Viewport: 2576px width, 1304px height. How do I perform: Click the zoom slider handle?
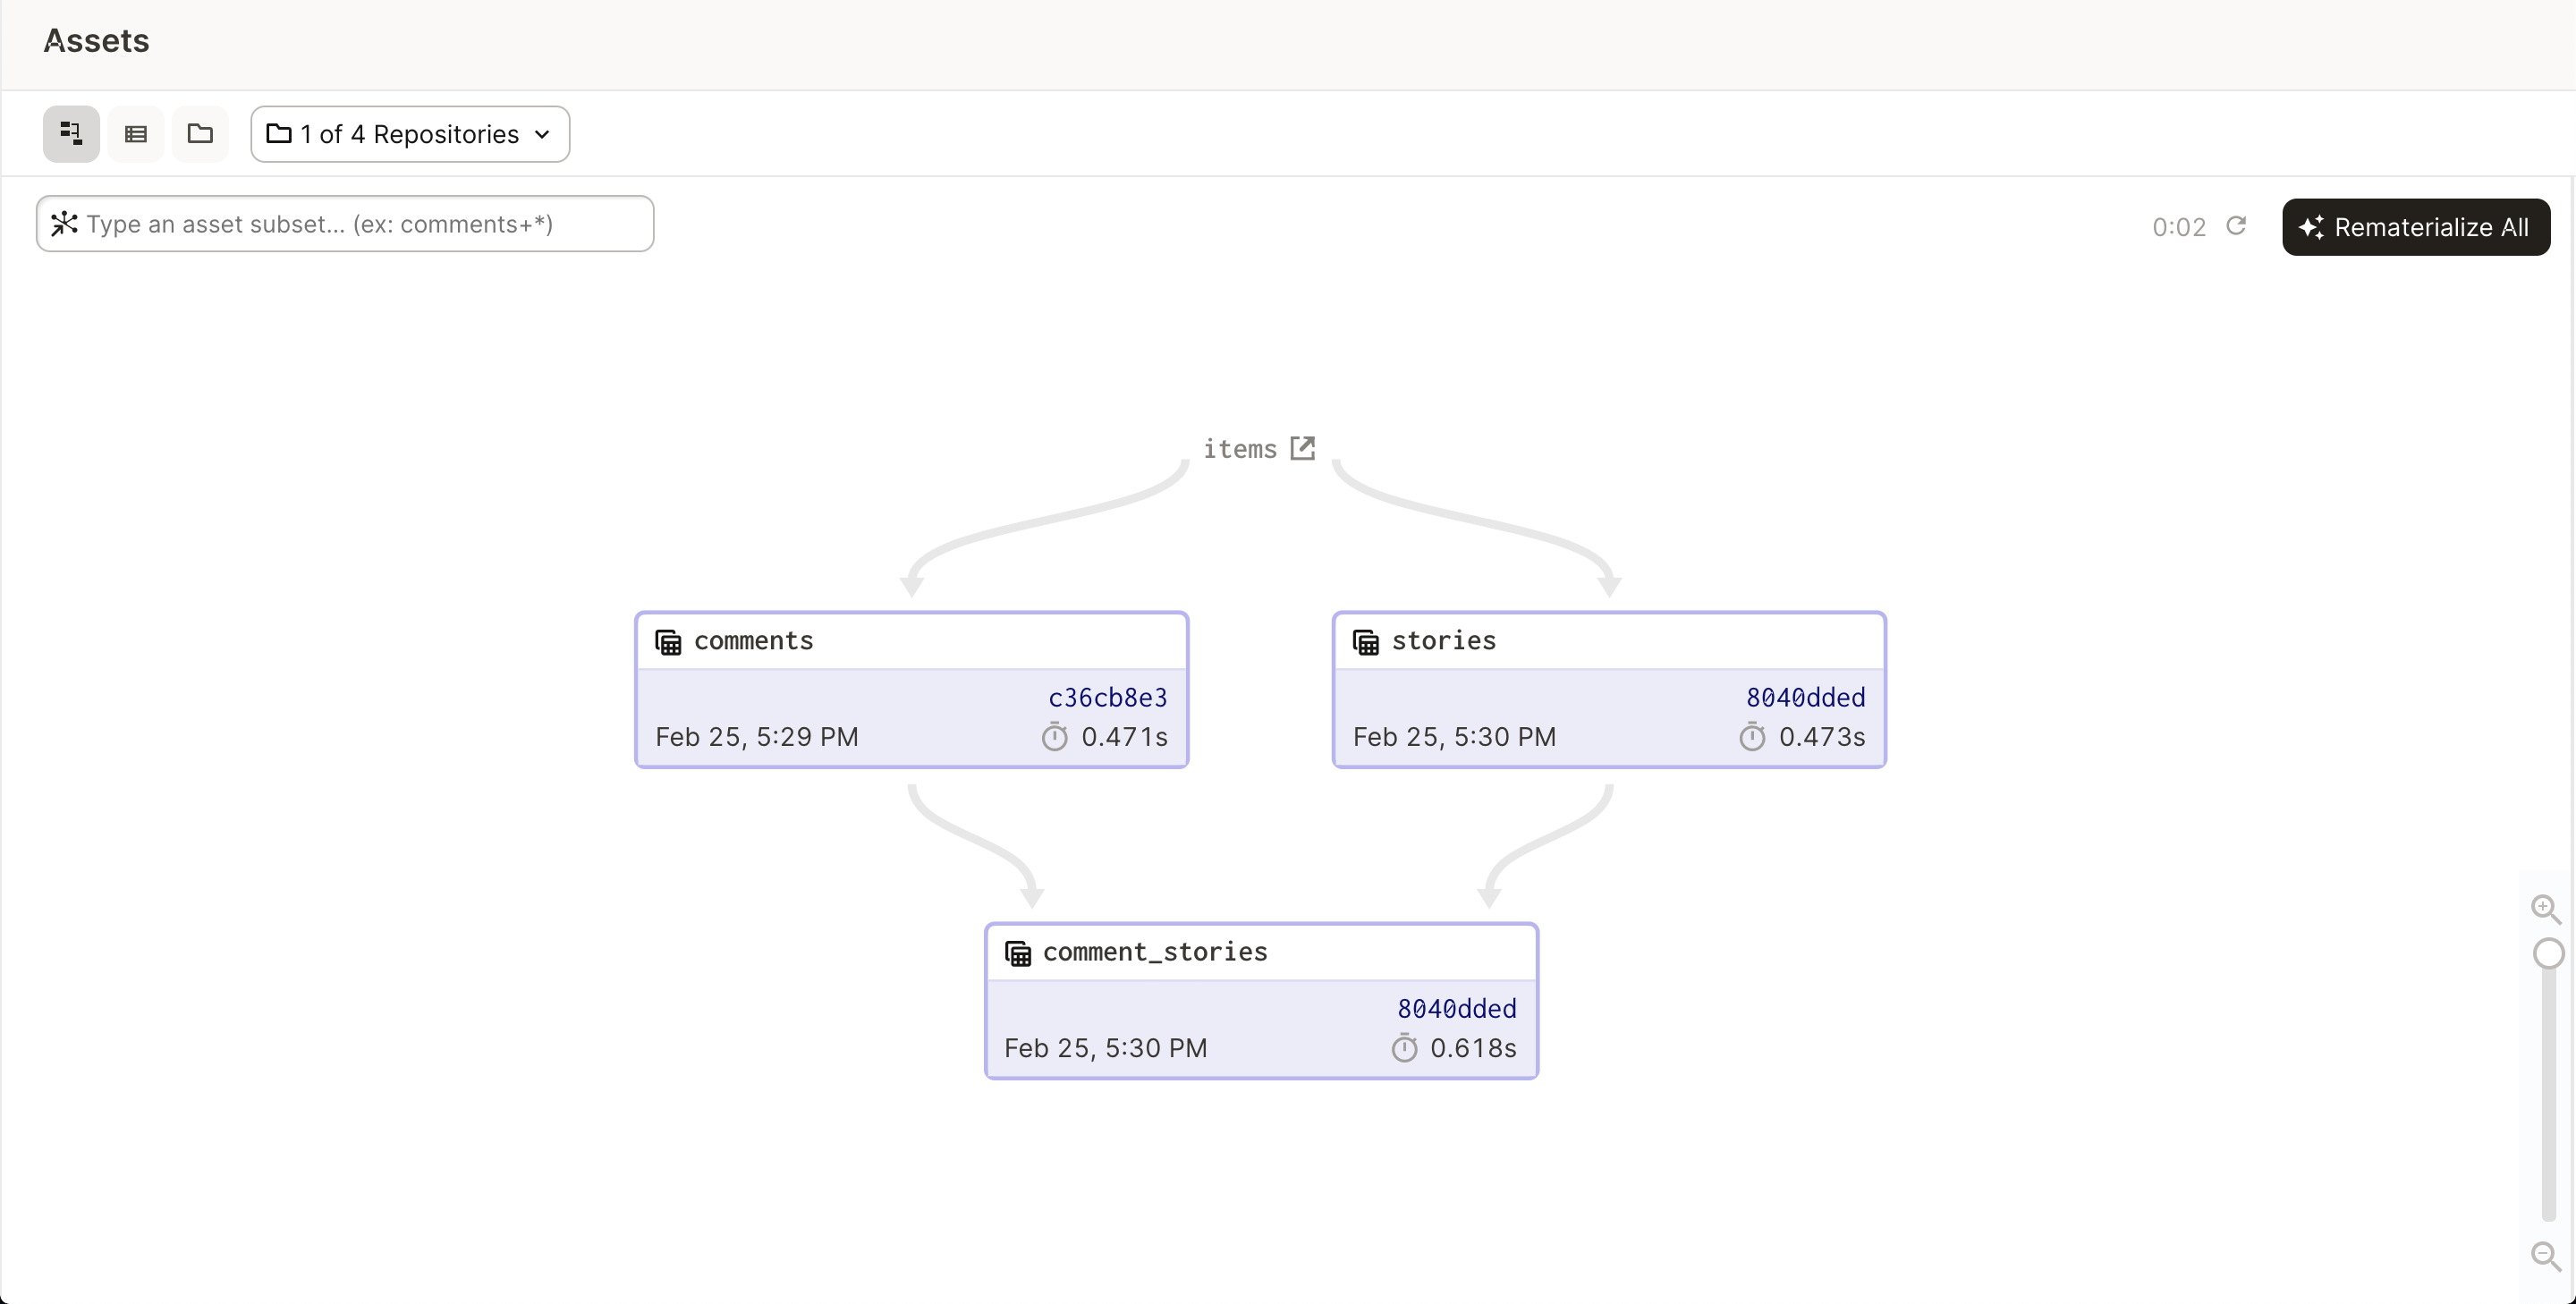pyautogui.click(x=2549, y=953)
